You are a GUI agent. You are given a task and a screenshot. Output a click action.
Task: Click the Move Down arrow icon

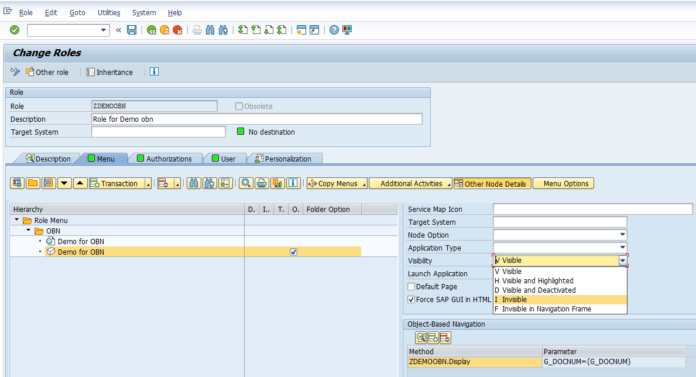coord(64,183)
